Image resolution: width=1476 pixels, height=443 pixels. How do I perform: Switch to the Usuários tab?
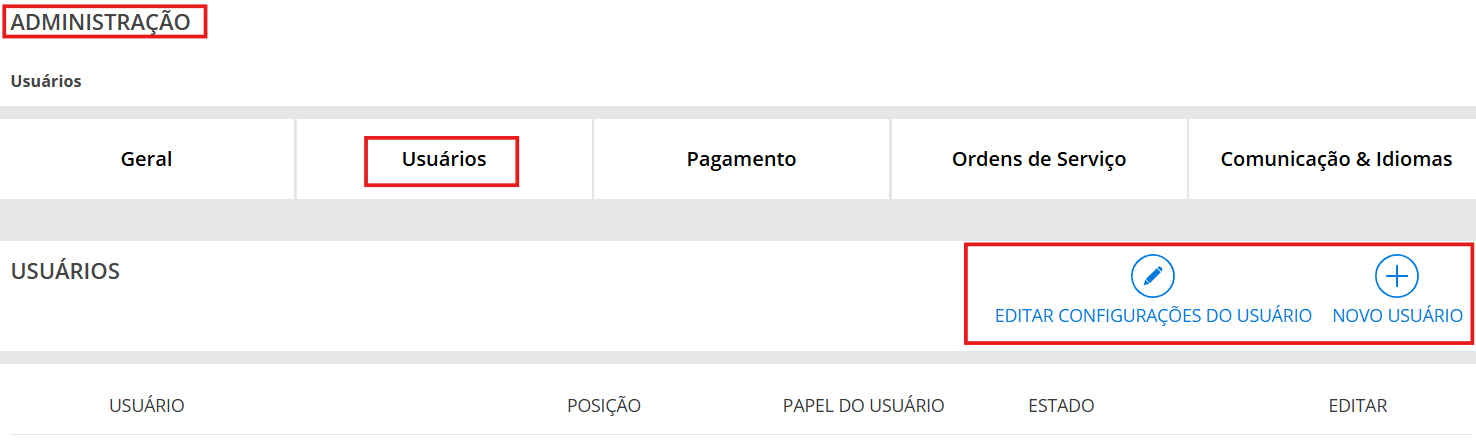[x=444, y=159]
